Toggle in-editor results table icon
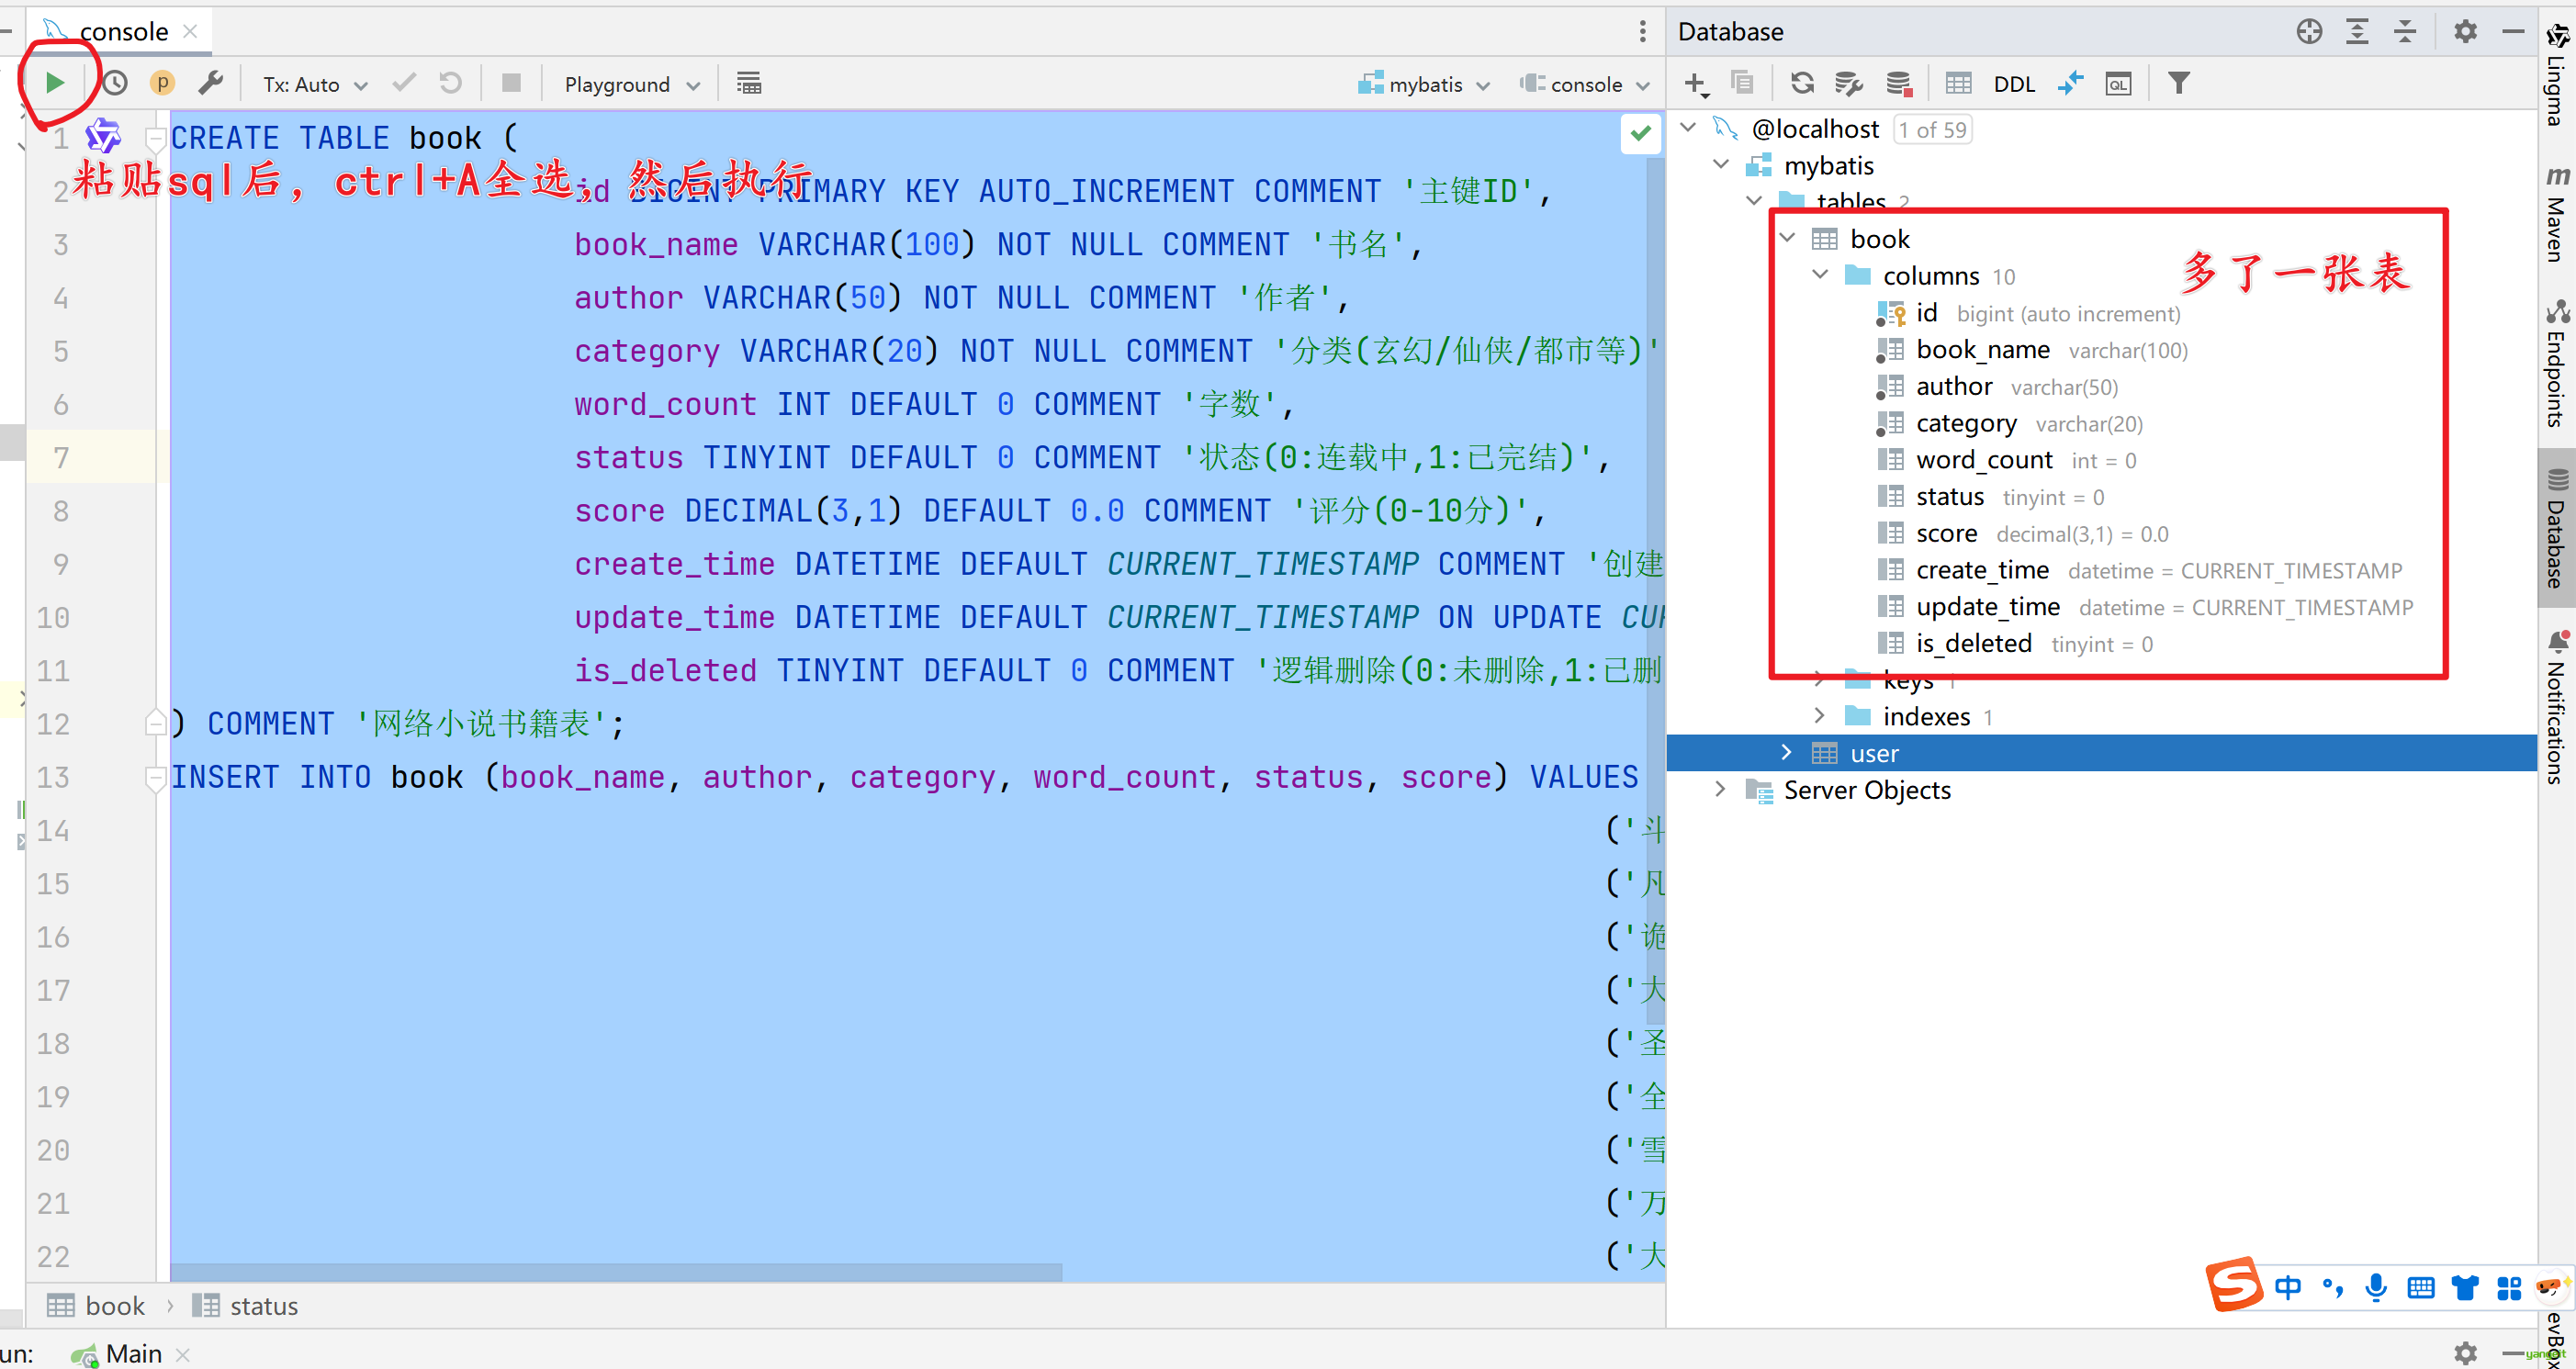Image resolution: width=2576 pixels, height=1369 pixels. point(749,83)
